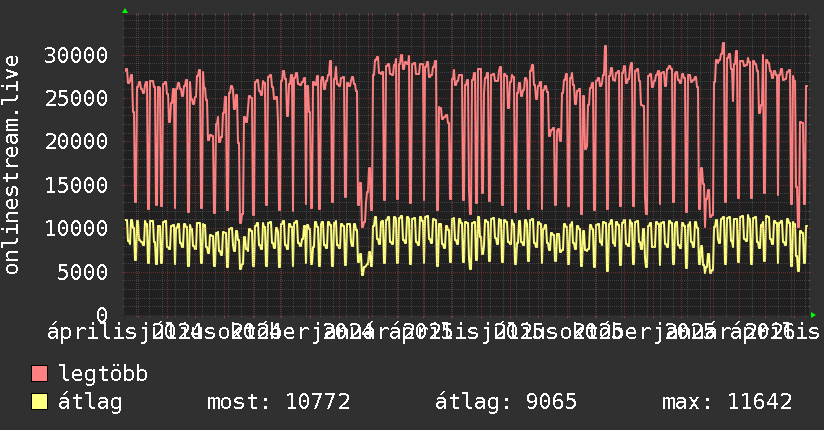Click the yellow átlag legend swatch
The width and height of the screenshot is (824, 430).
39,402
